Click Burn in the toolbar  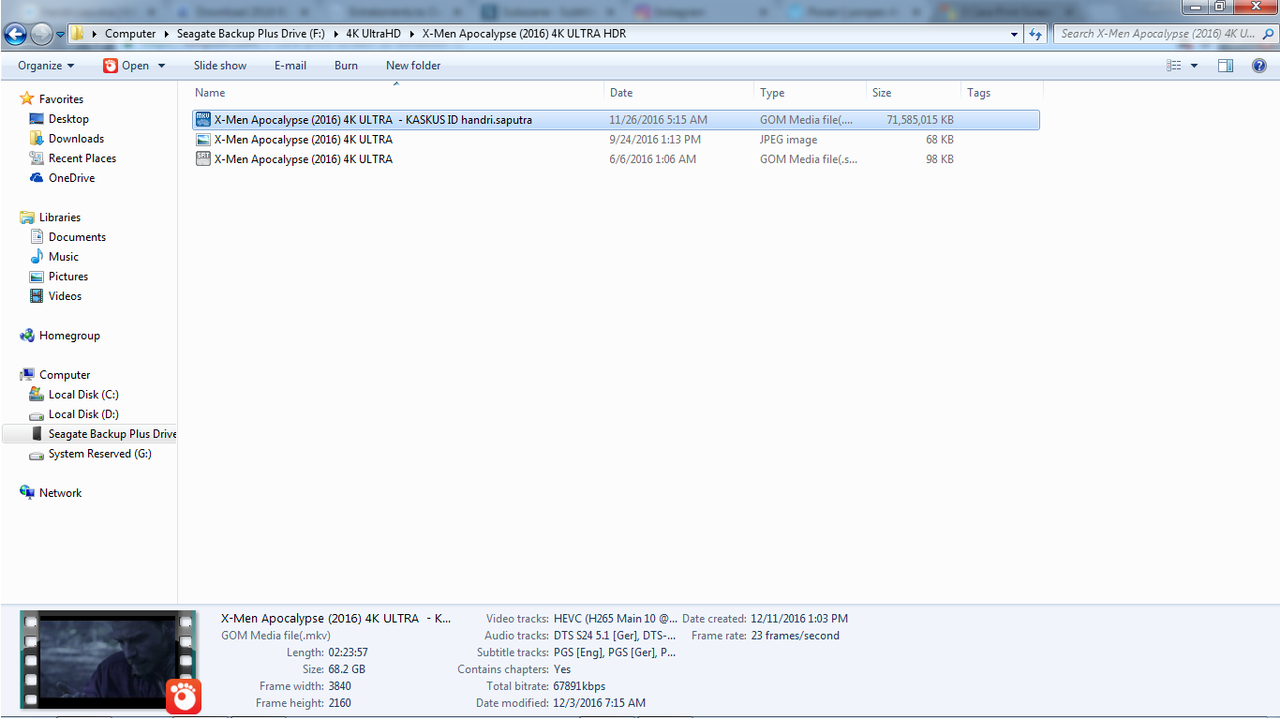click(x=346, y=65)
